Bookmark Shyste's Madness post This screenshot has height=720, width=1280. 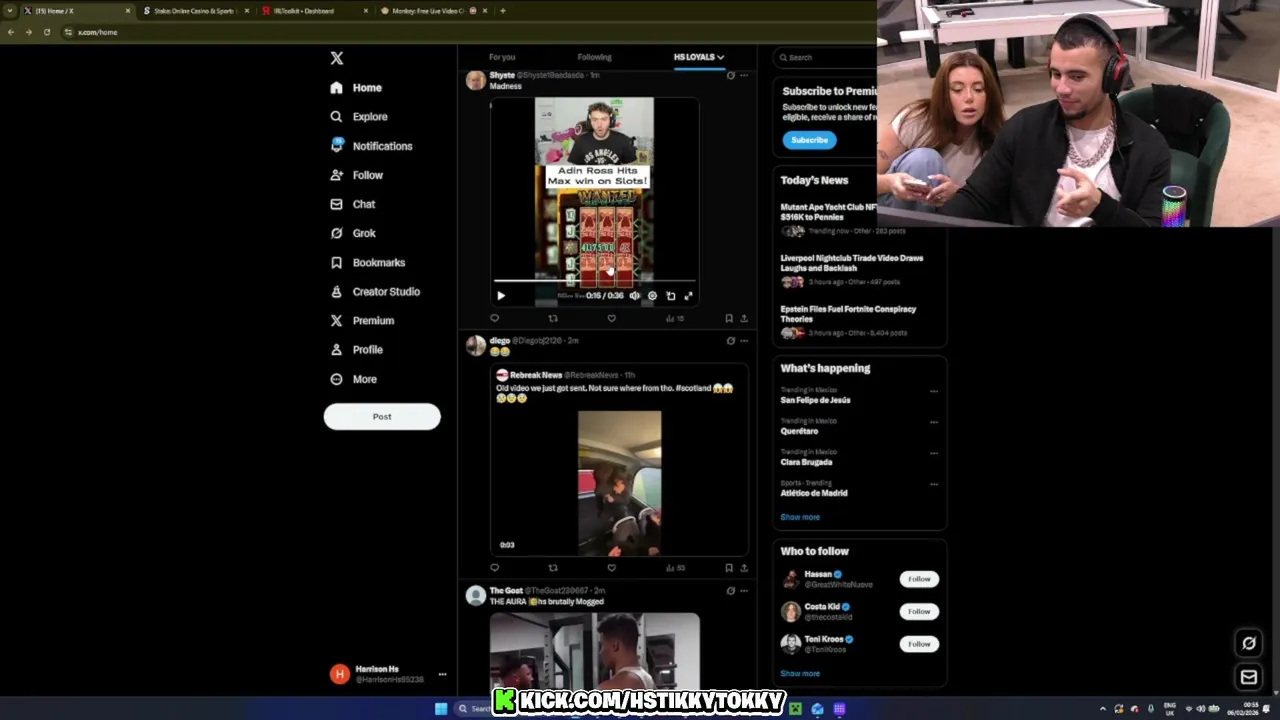point(728,318)
